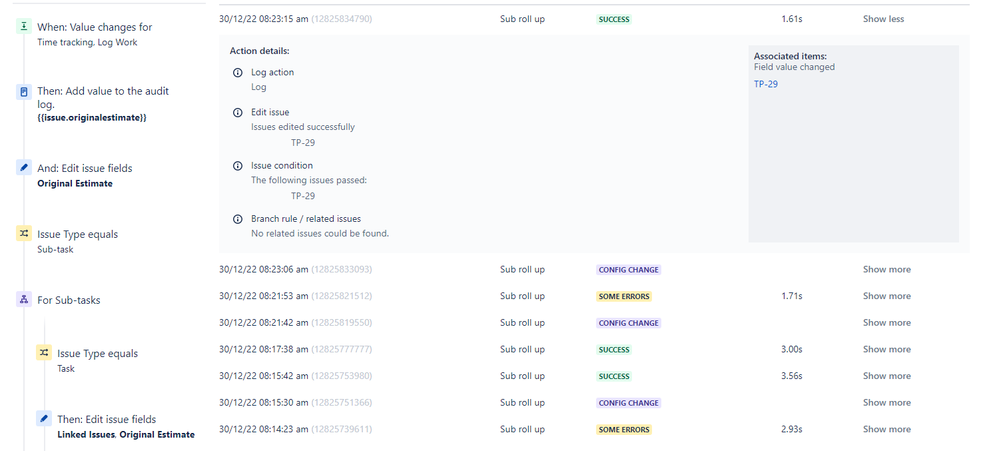Collapse the 08:23:15 entry with 'Show less'
999x451 pixels.
[x=883, y=19]
